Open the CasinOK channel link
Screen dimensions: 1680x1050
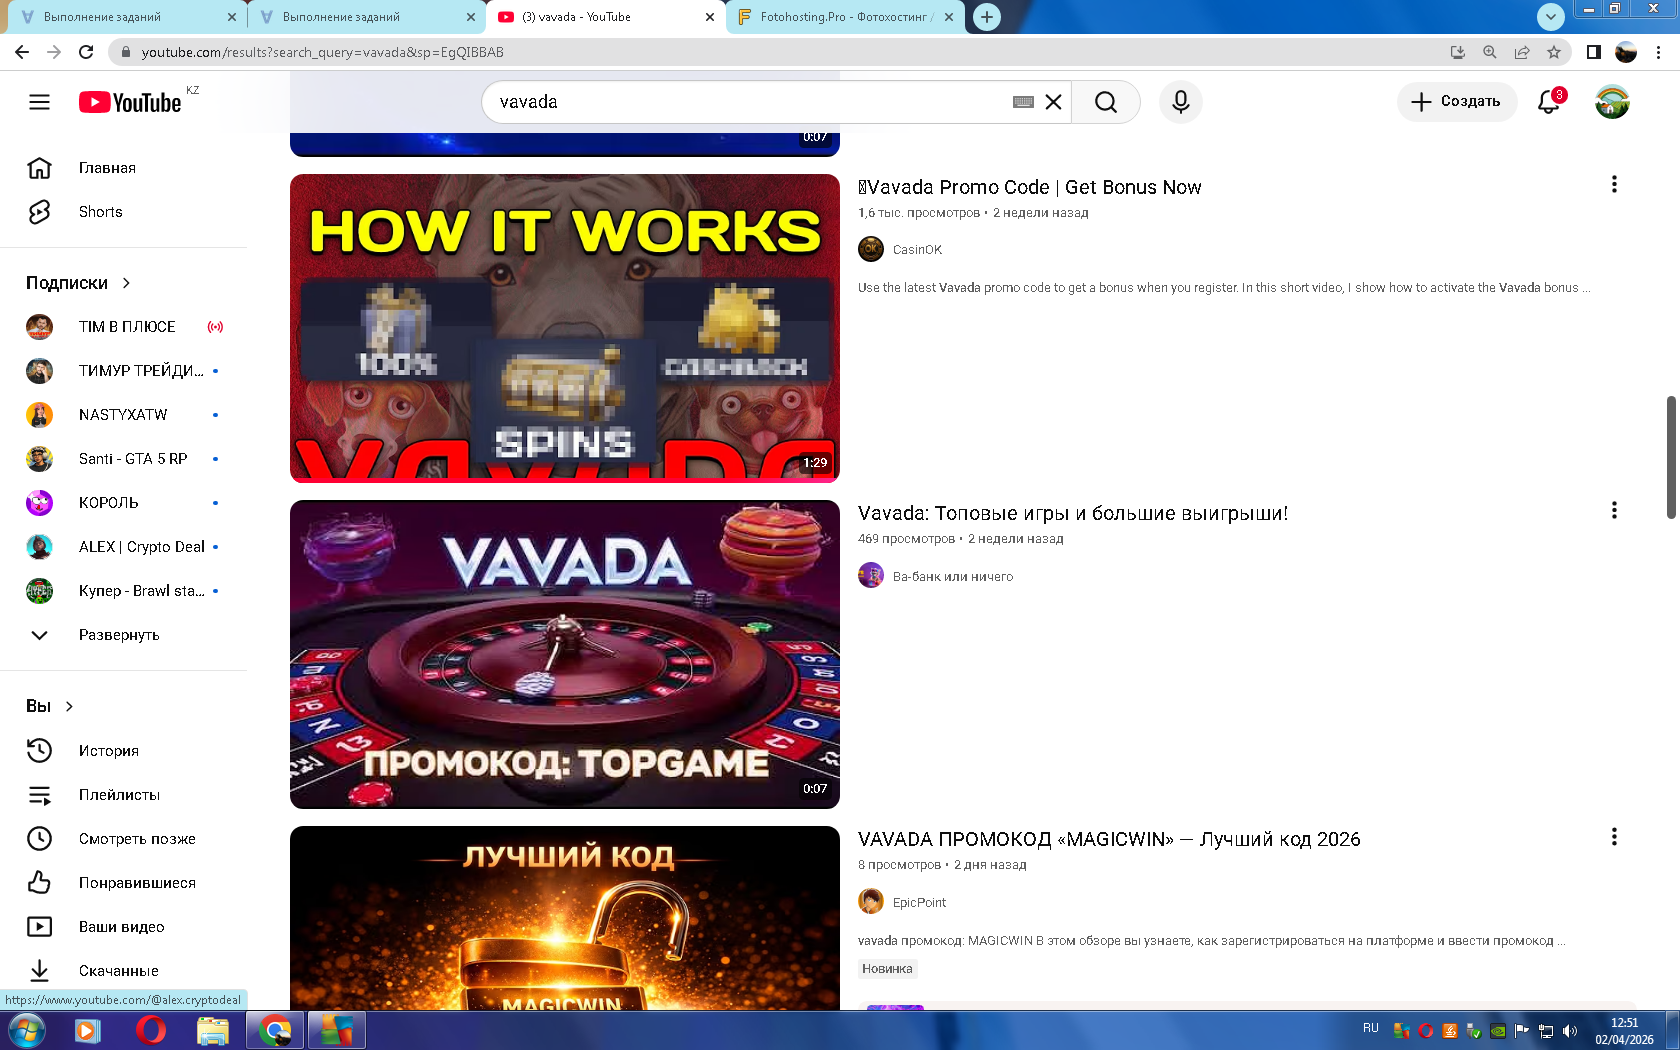click(917, 250)
